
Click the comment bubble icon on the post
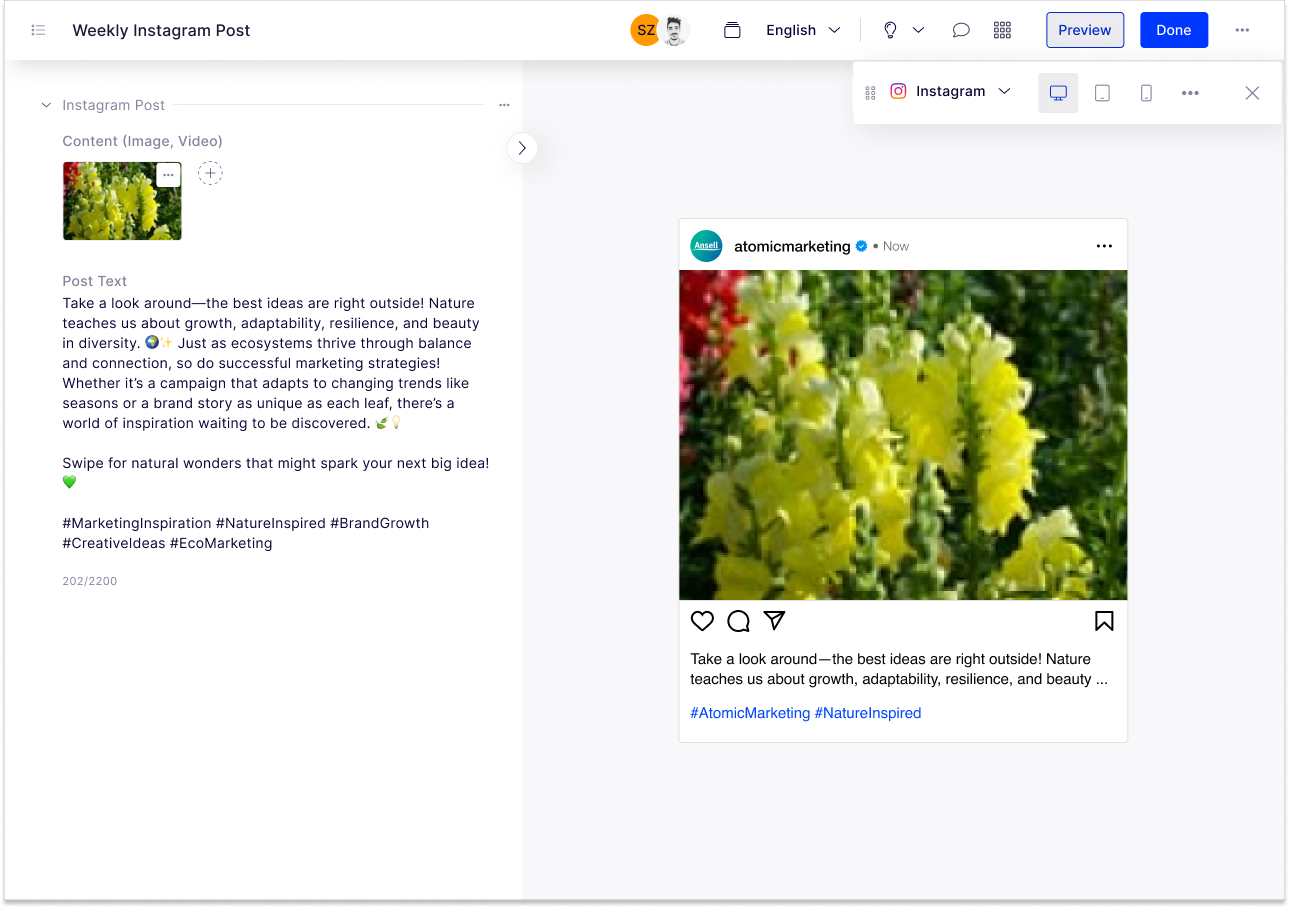(x=738, y=621)
